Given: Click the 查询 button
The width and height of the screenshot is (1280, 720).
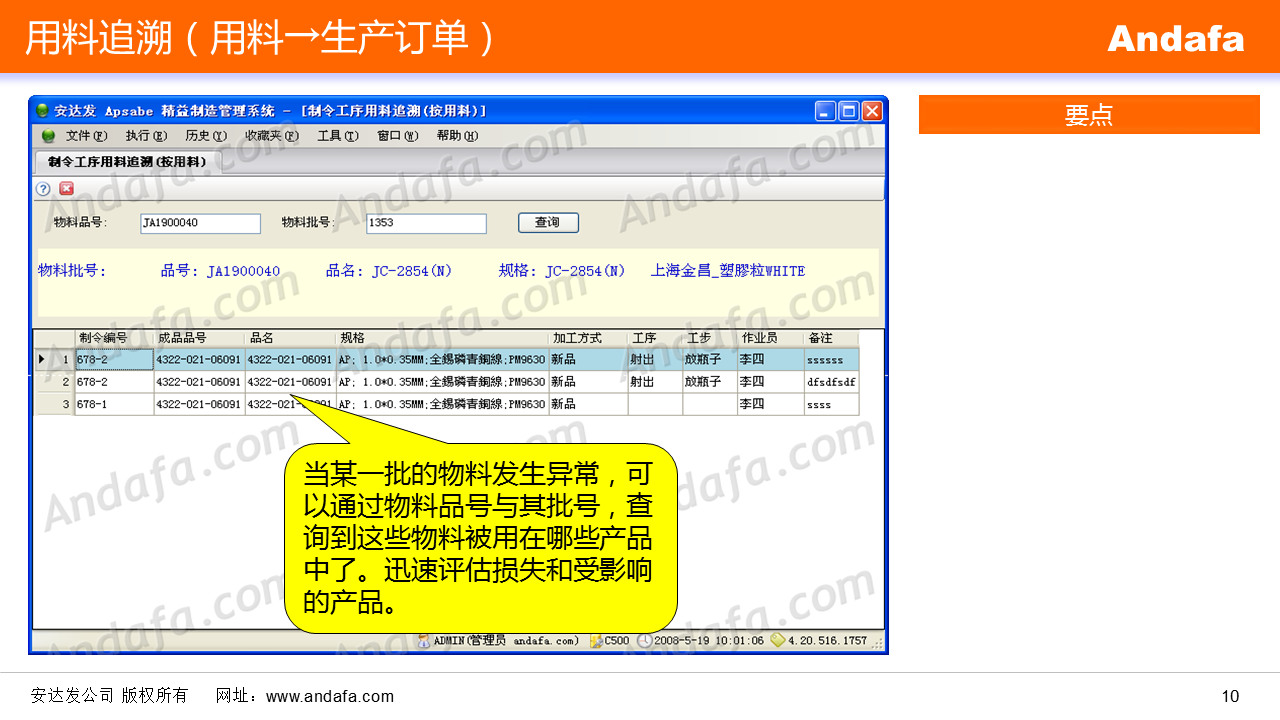Looking at the screenshot, I should (x=548, y=223).
